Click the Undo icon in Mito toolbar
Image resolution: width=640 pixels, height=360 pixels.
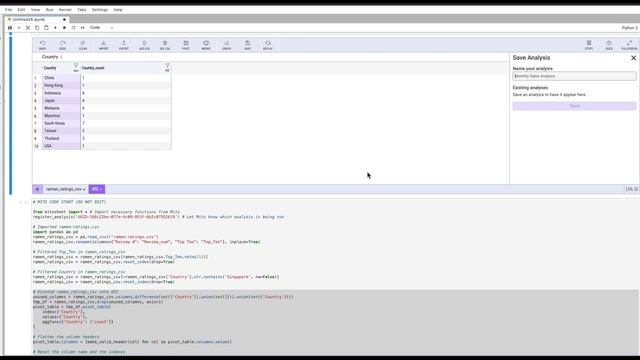42,45
